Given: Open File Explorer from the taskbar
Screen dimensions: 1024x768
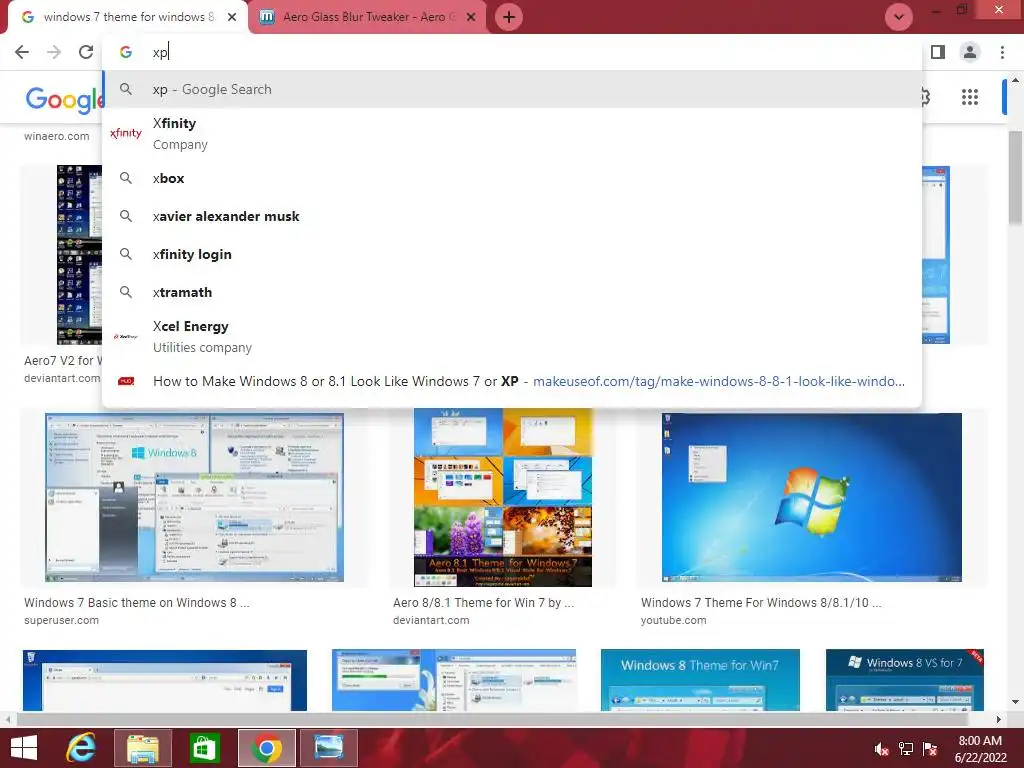Looking at the screenshot, I should click(142, 748).
